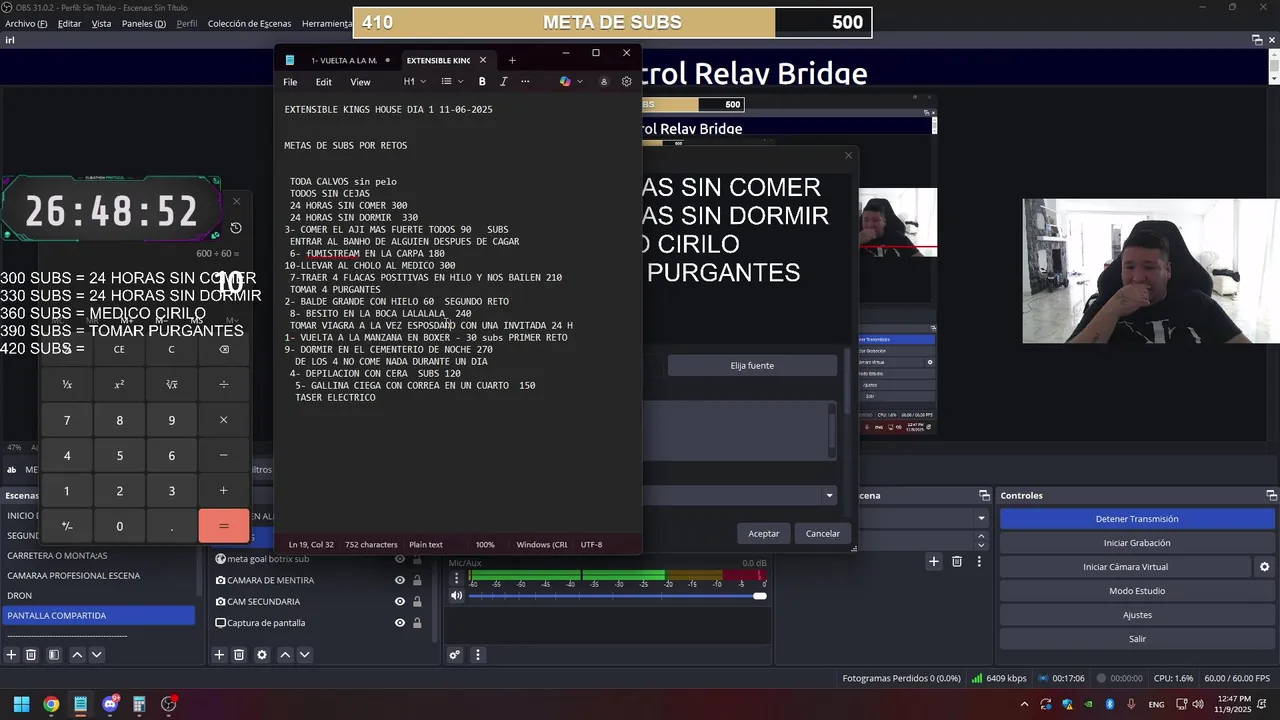Move selected scene down with the arrow
1280x720 pixels.
97,655
